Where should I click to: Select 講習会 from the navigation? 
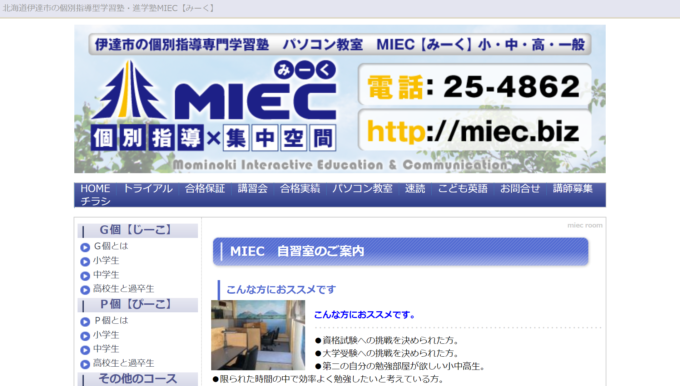(252, 189)
